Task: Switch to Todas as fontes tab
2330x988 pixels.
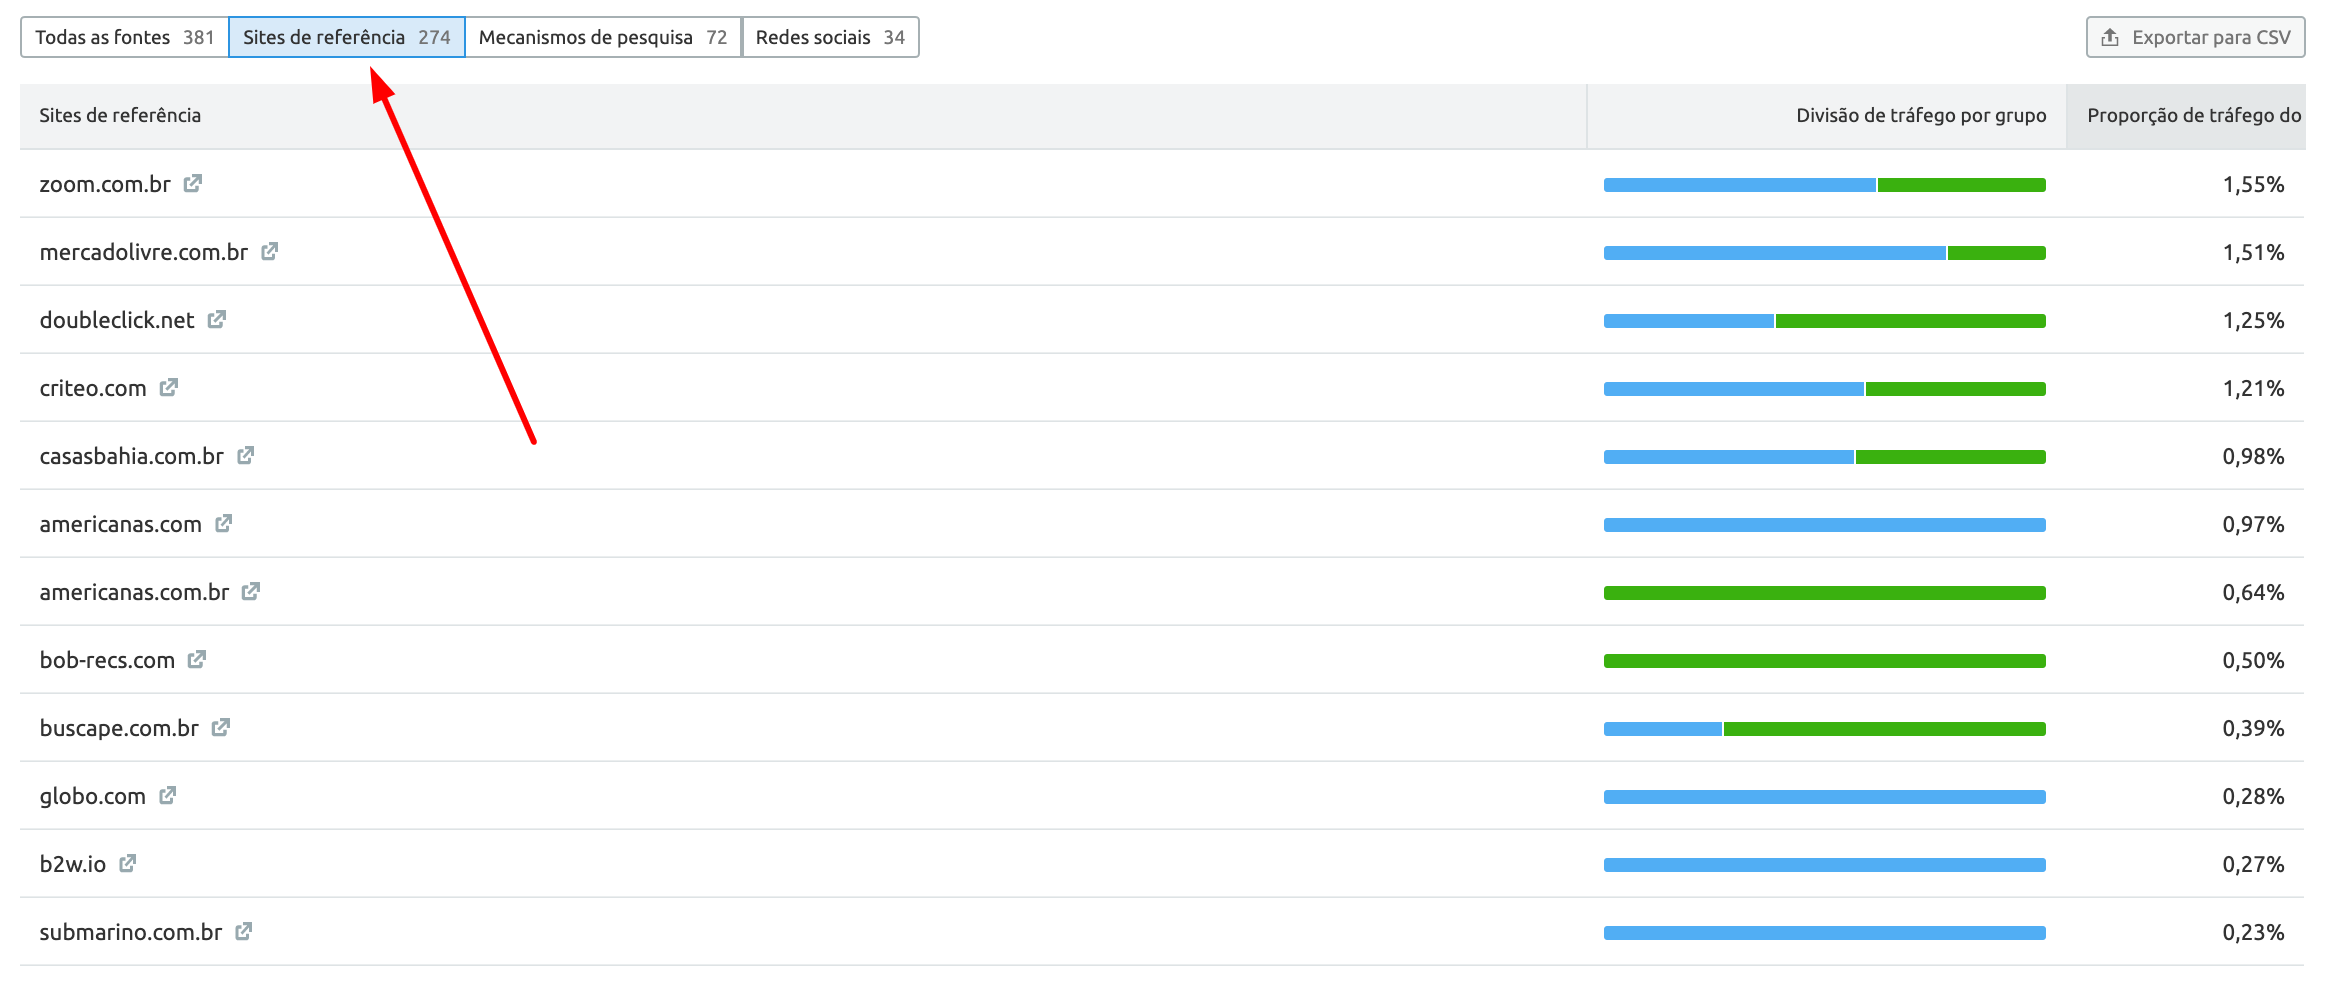Action: tap(125, 37)
